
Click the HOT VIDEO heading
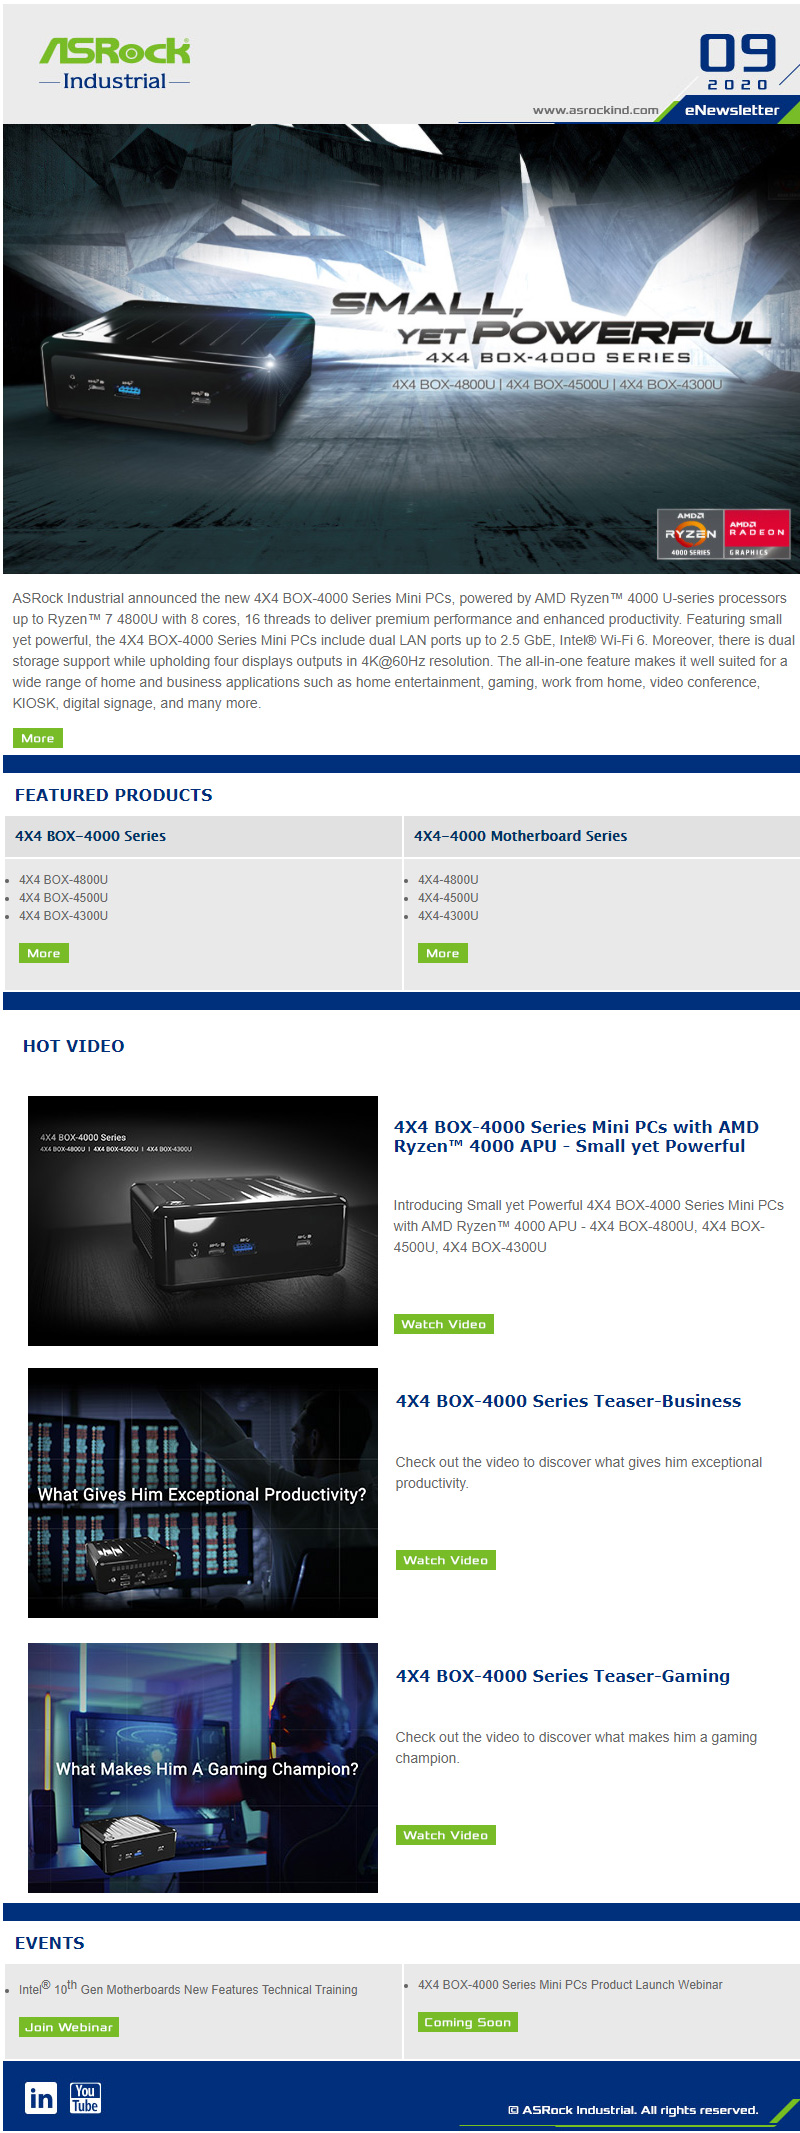point(74,1046)
